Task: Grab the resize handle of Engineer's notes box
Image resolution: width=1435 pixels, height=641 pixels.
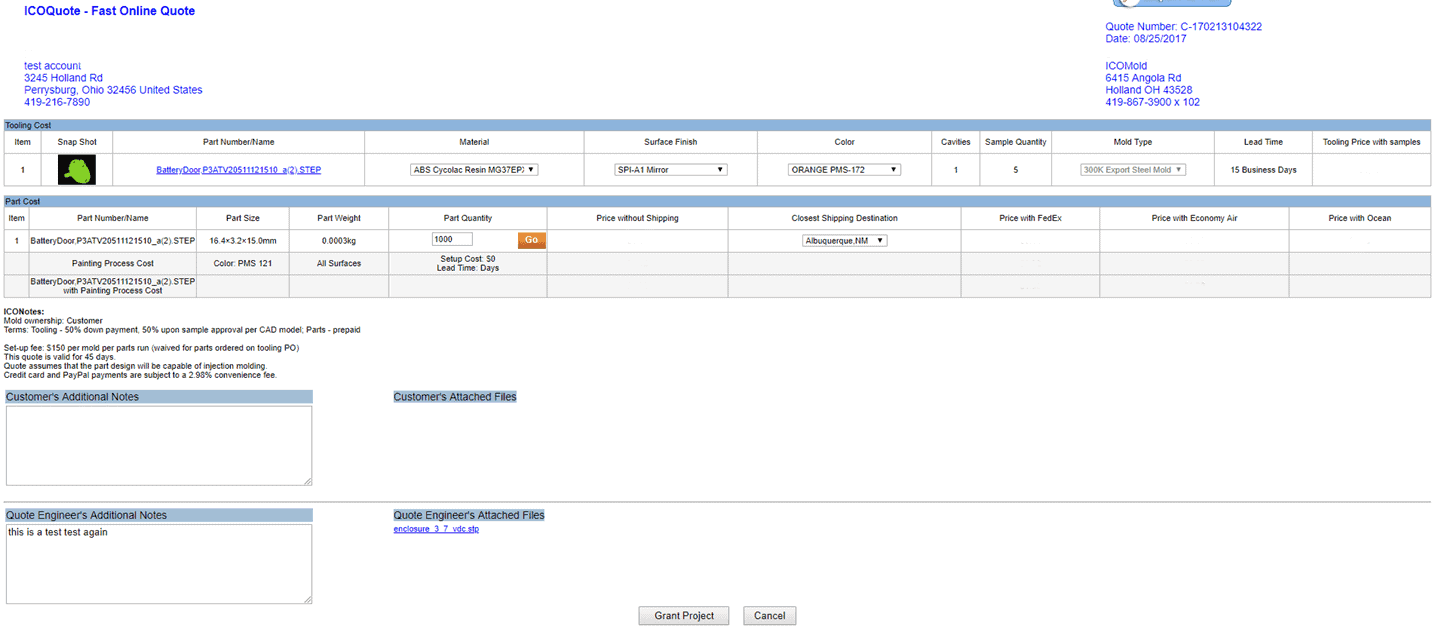Action: click(x=307, y=599)
